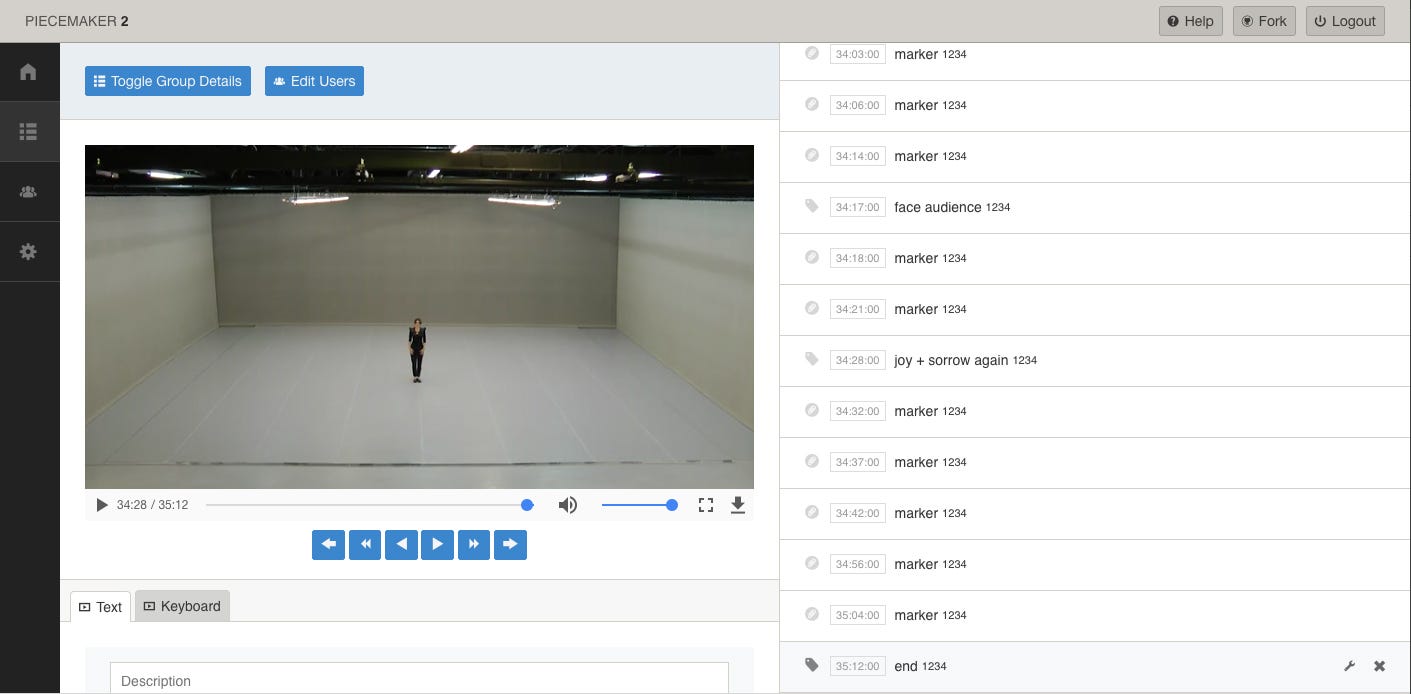Jump to previous marker with the left arrow button

tap(328, 544)
